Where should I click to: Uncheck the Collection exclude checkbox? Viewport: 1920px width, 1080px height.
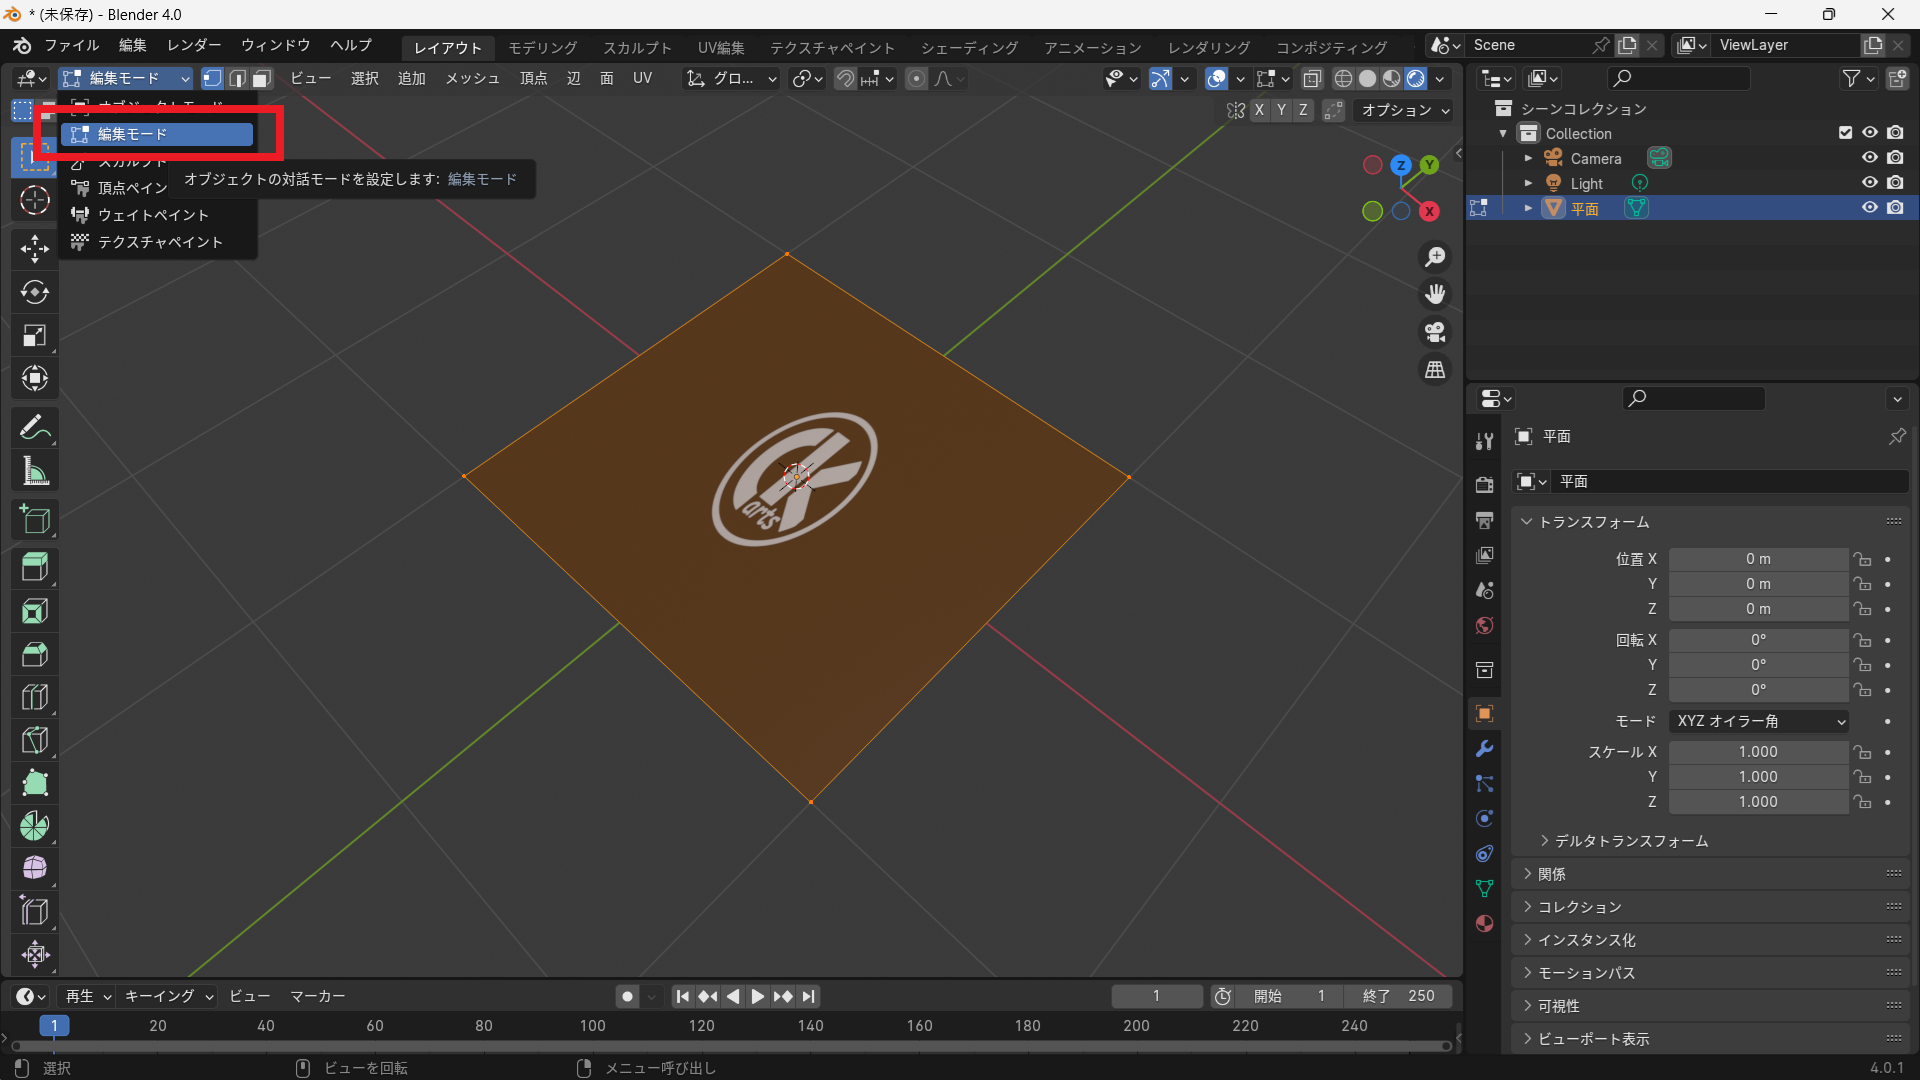click(1845, 133)
